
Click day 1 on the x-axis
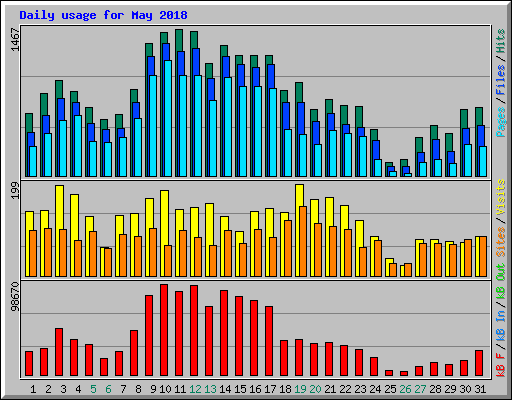(x=33, y=389)
